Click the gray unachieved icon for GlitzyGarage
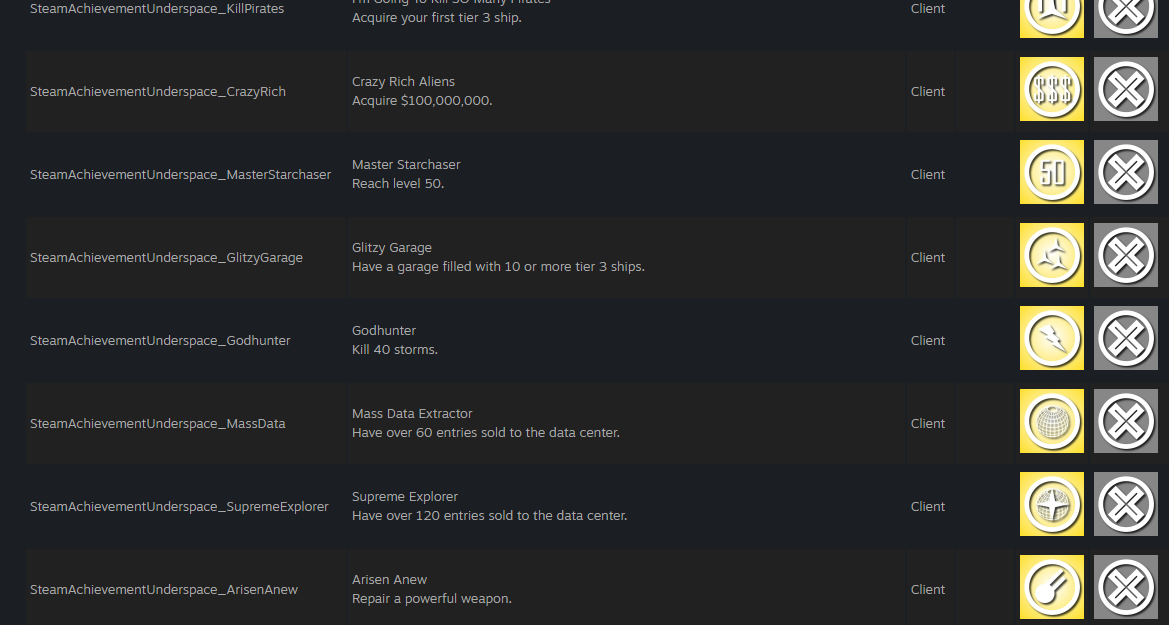The width and height of the screenshot is (1169, 625). 1126,255
